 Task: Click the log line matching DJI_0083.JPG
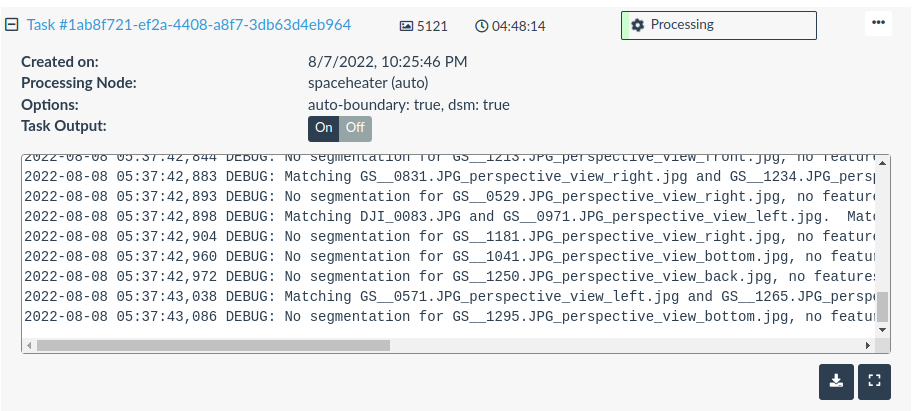(449, 217)
